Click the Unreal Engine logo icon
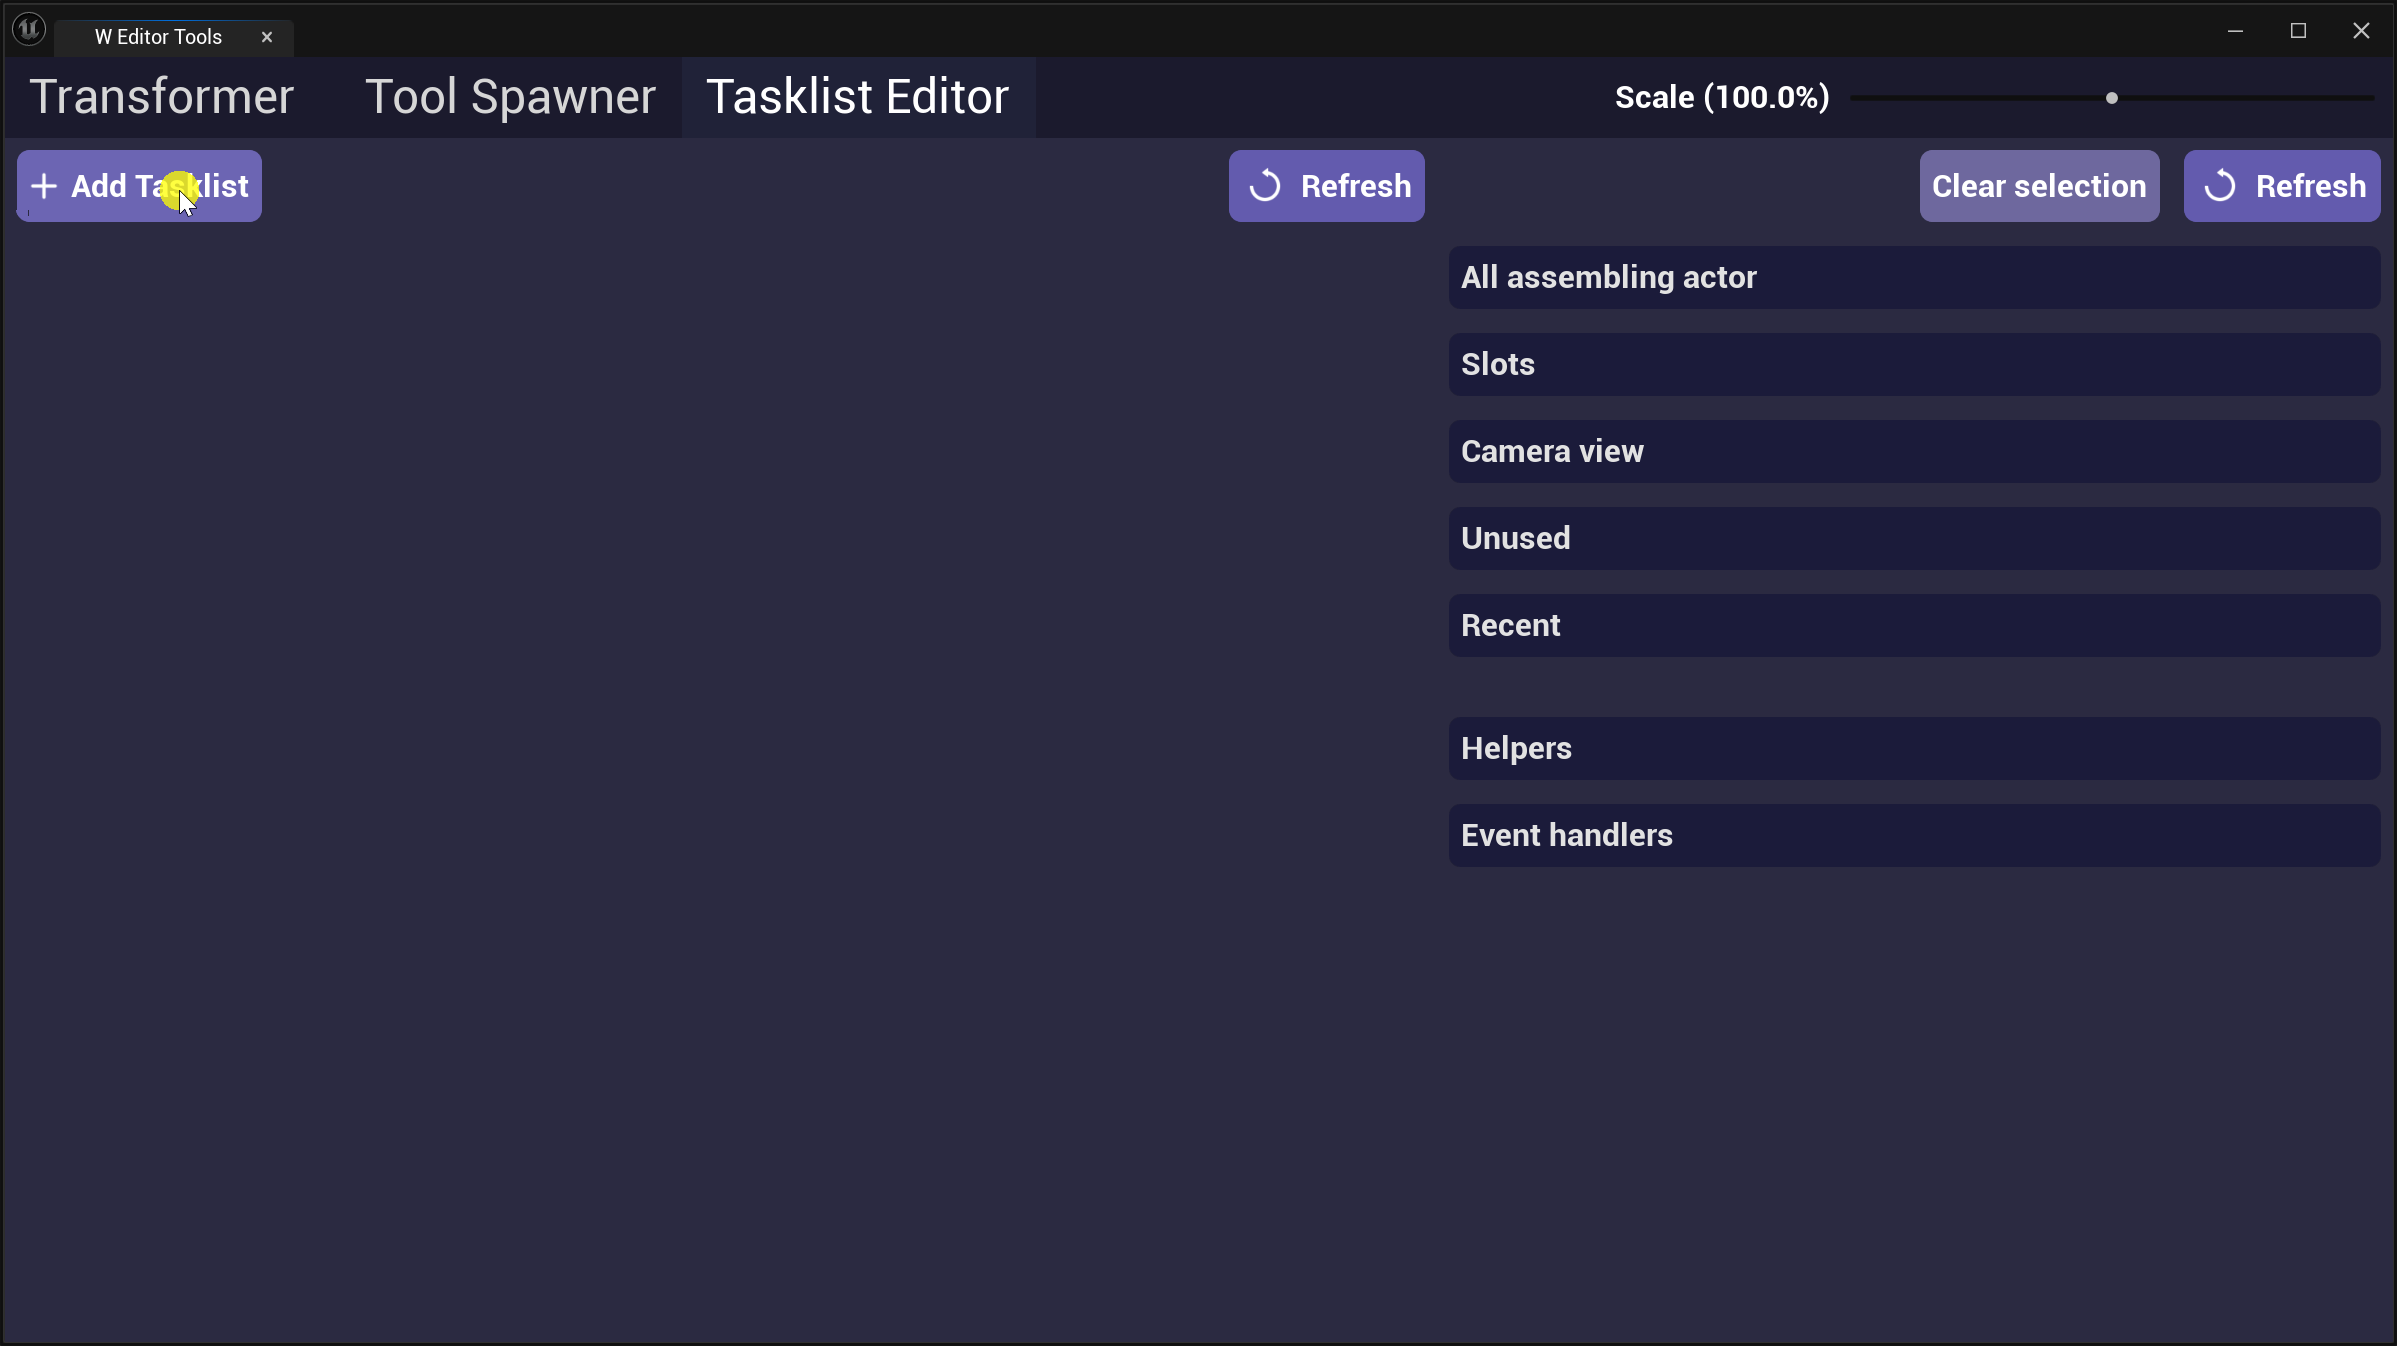The image size is (2397, 1346). 29,30
